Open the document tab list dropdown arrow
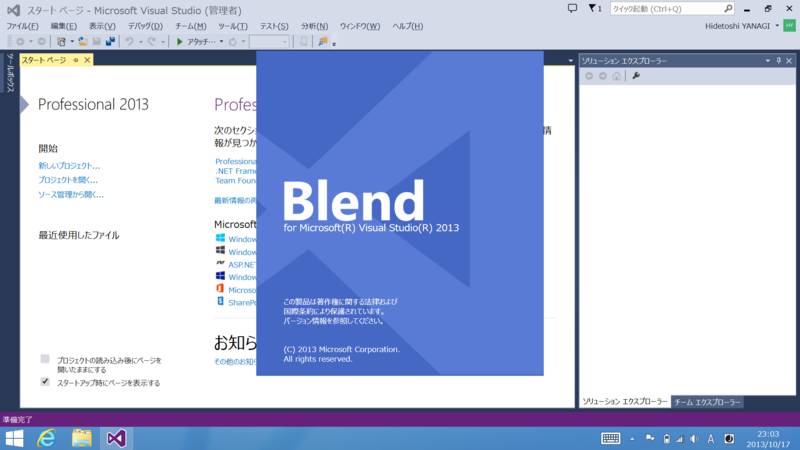This screenshot has width=800, height=450. coord(570,61)
